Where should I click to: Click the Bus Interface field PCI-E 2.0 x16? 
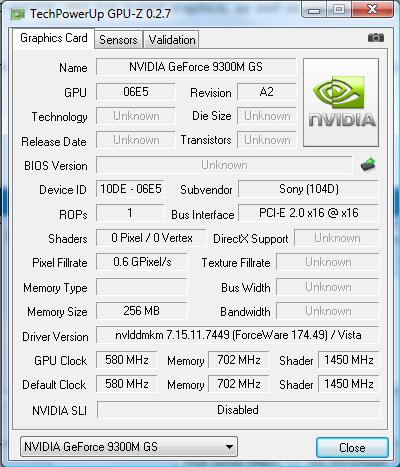(309, 213)
